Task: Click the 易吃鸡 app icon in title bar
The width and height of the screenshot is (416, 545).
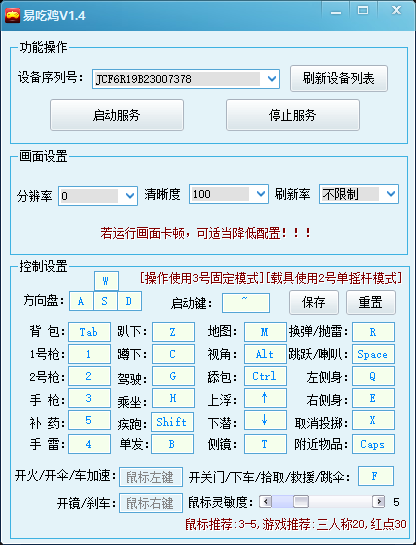Action: (12, 16)
